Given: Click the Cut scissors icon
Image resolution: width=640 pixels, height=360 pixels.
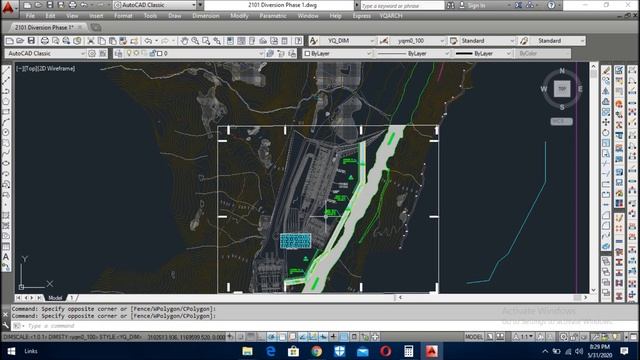Looking at the screenshot, I should [91, 41].
